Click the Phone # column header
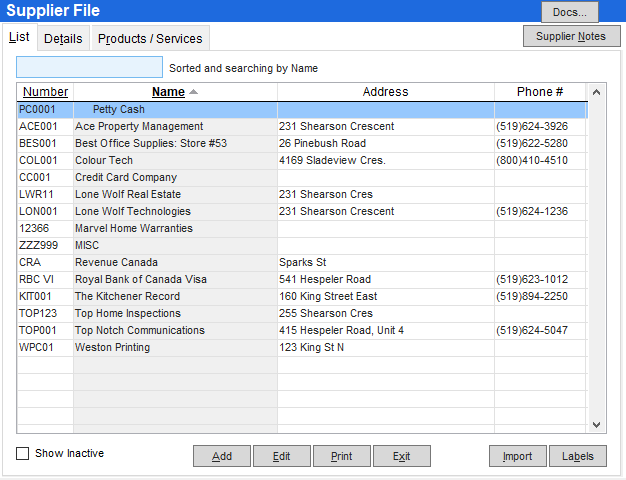This screenshot has height=480, width=626. (x=540, y=92)
